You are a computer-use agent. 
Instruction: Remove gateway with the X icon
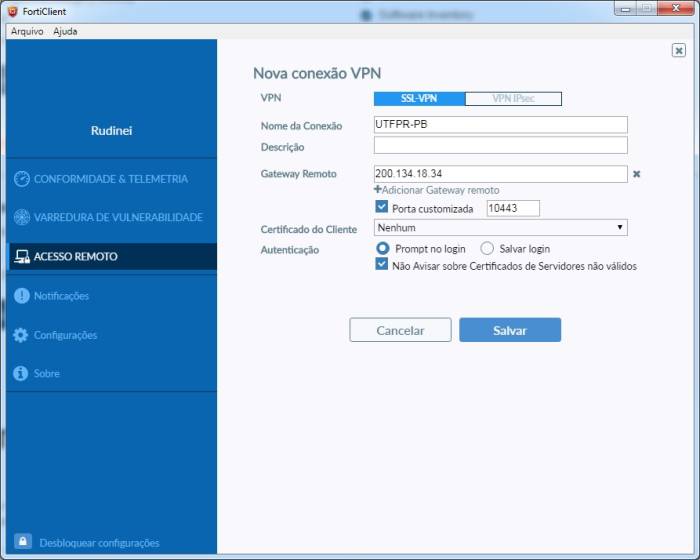point(637,174)
